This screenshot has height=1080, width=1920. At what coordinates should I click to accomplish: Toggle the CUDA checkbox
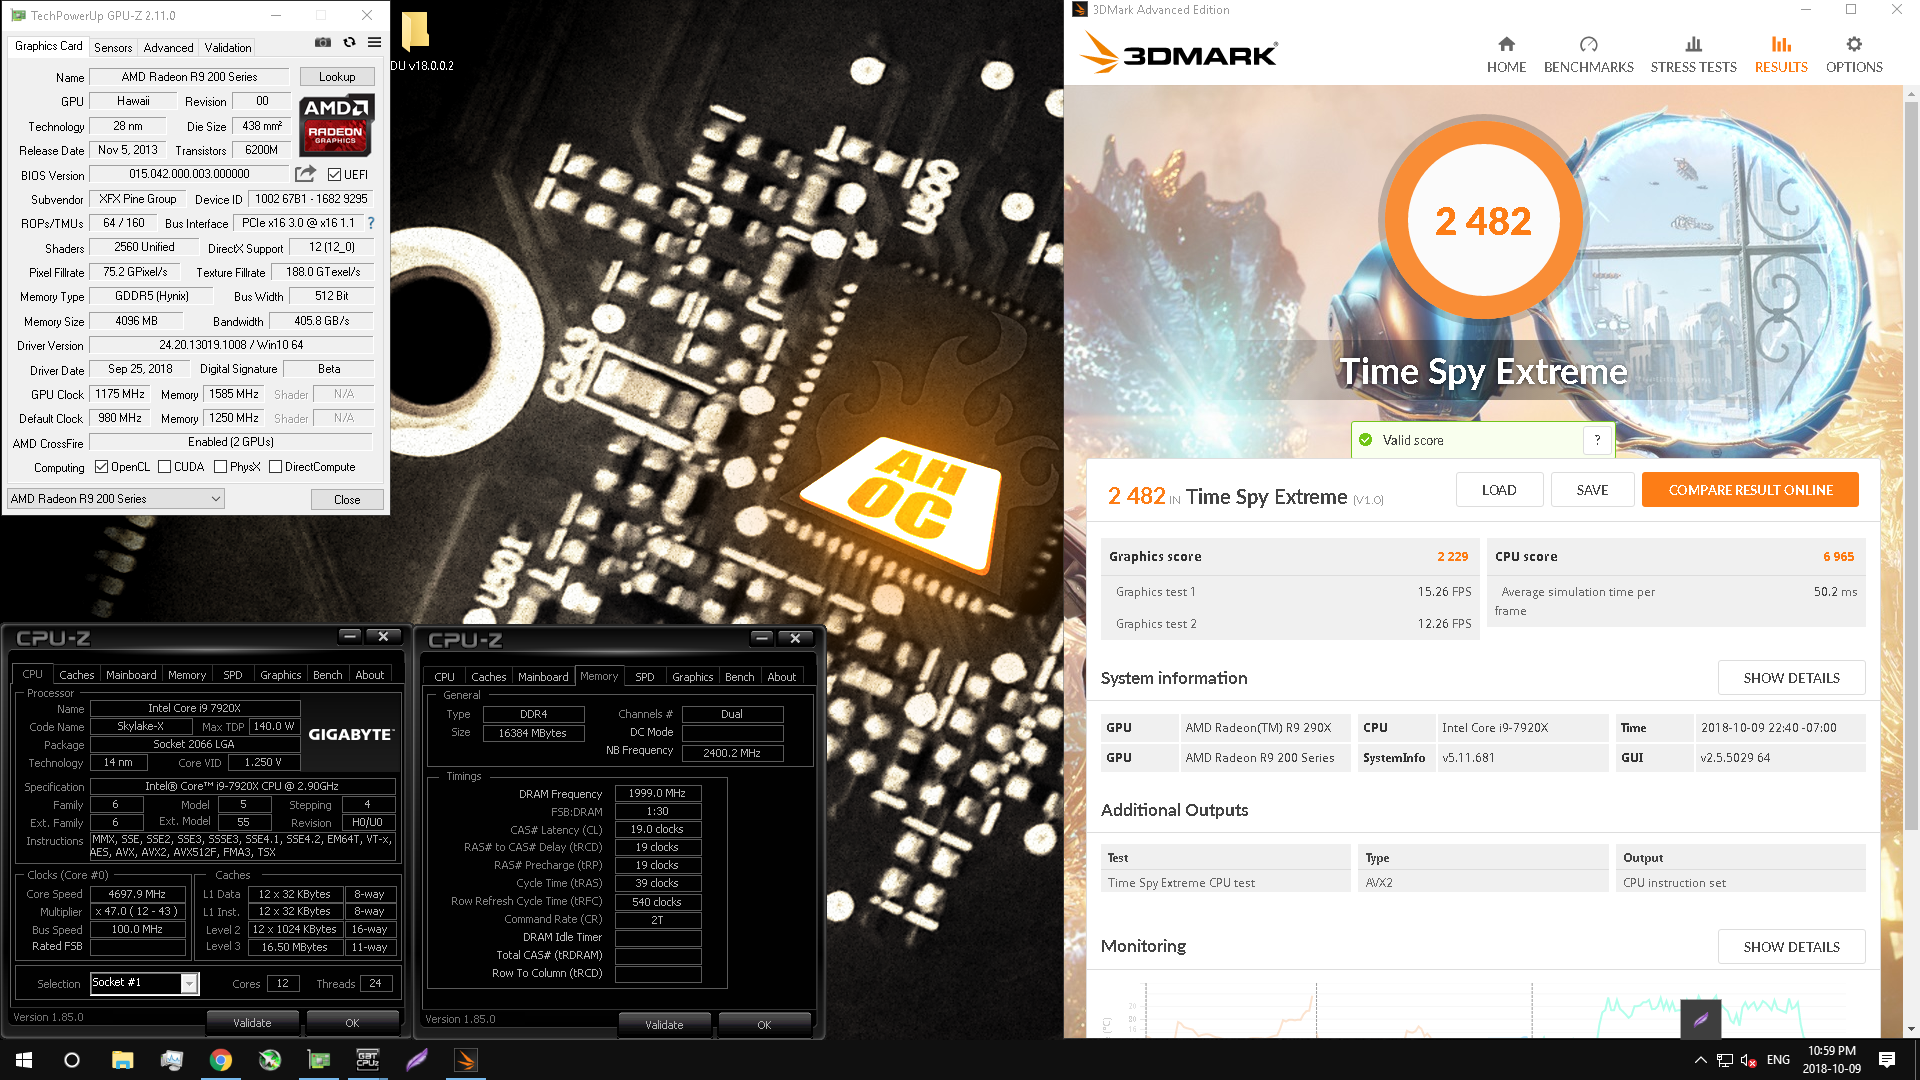point(164,467)
